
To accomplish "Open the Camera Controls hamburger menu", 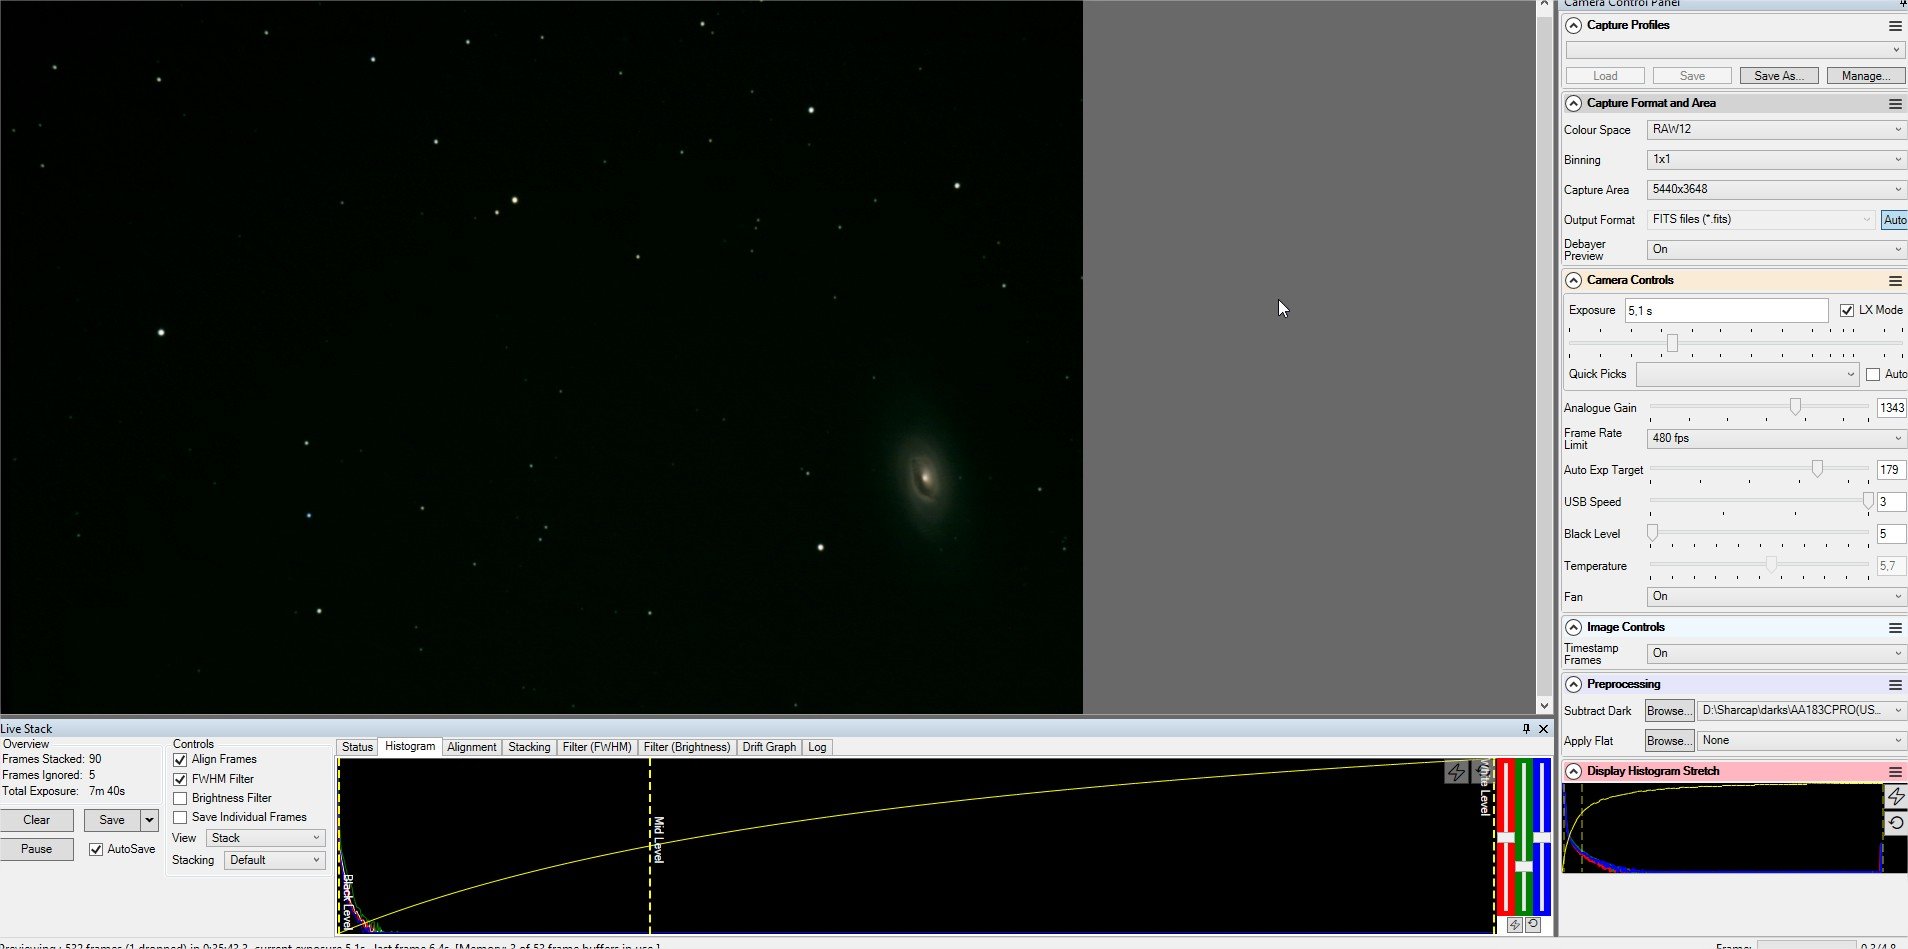I will [1895, 281].
